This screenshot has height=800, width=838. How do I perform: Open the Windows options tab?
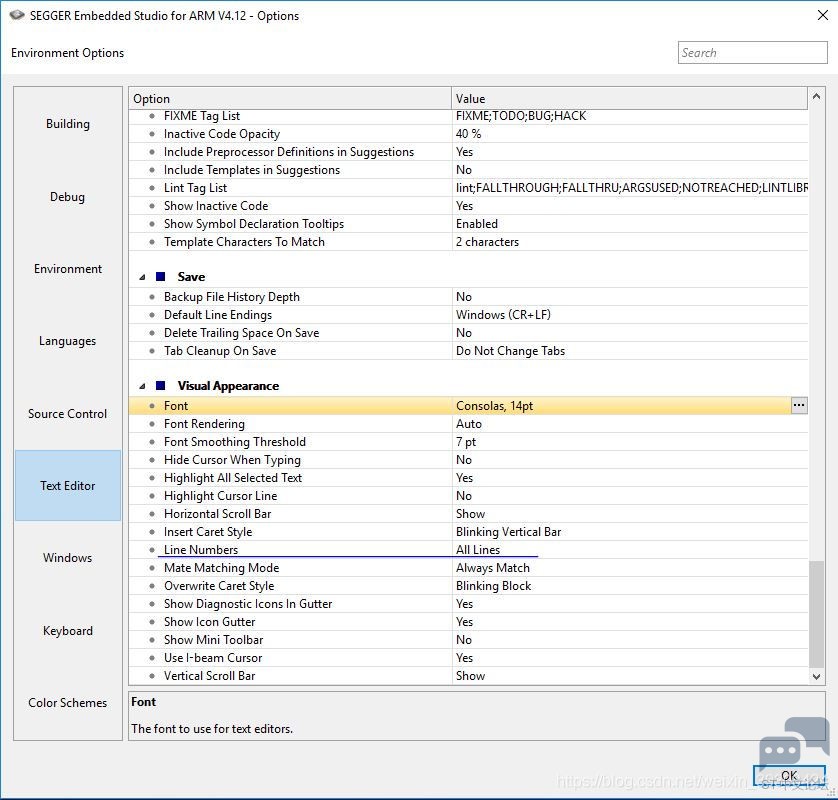pyautogui.click(x=68, y=558)
